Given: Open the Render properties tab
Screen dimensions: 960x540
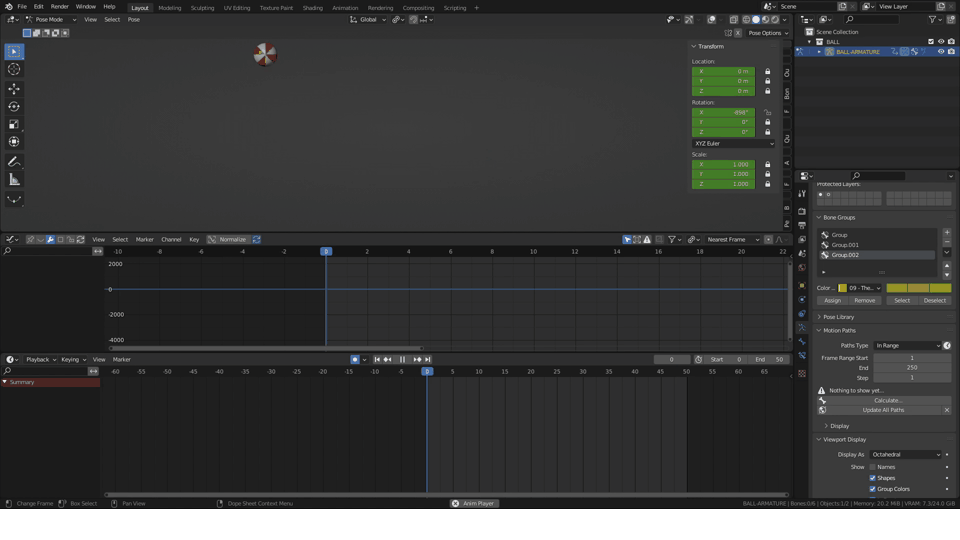Looking at the screenshot, I should [x=802, y=211].
